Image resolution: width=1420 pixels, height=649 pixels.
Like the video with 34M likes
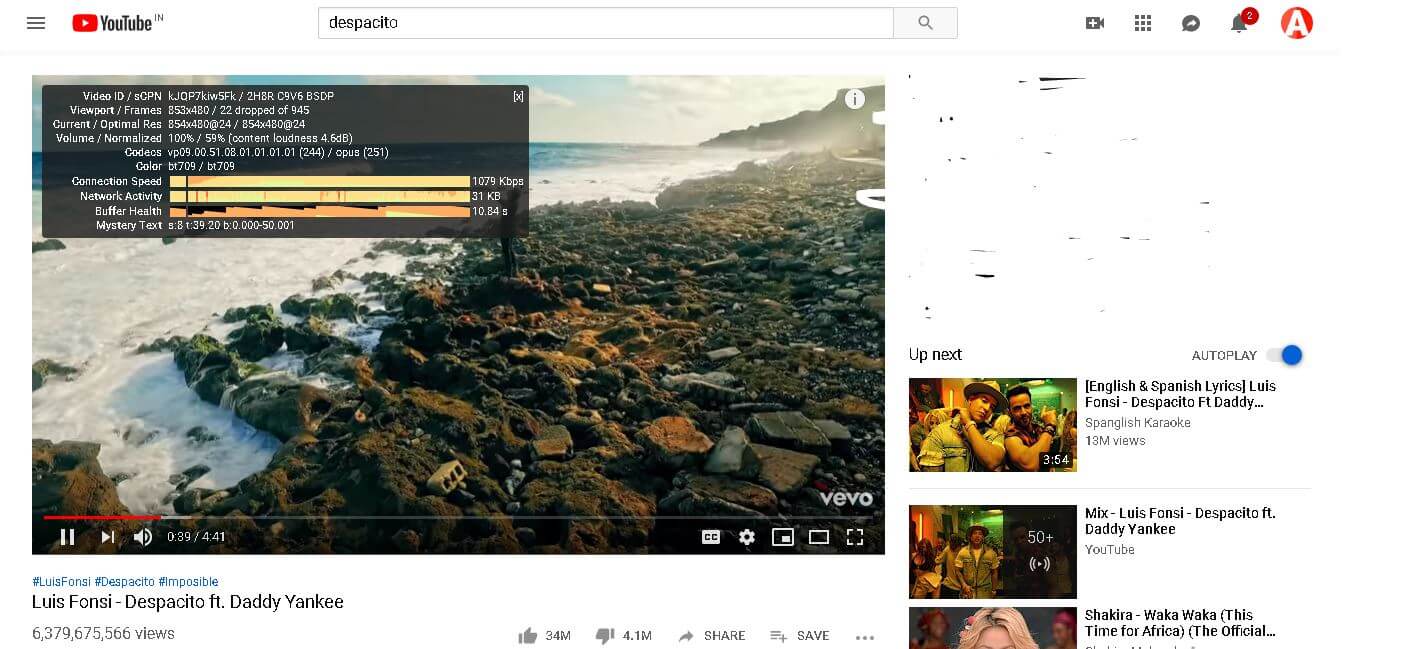click(544, 636)
